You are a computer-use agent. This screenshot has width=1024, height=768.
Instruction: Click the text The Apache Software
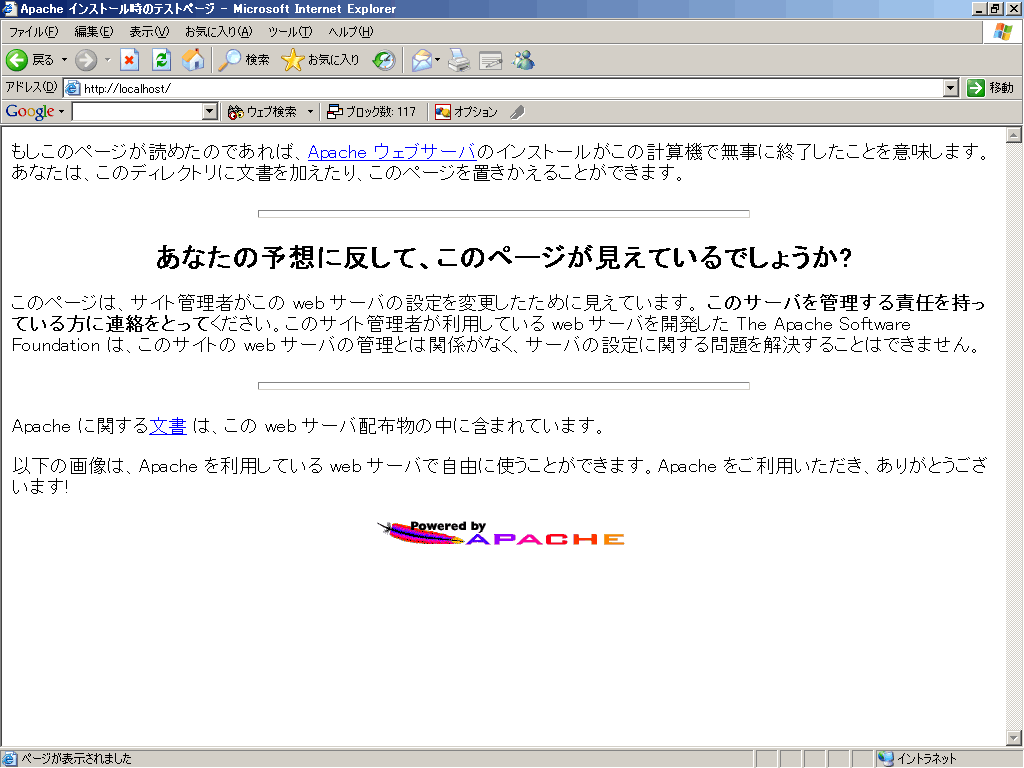click(824, 324)
